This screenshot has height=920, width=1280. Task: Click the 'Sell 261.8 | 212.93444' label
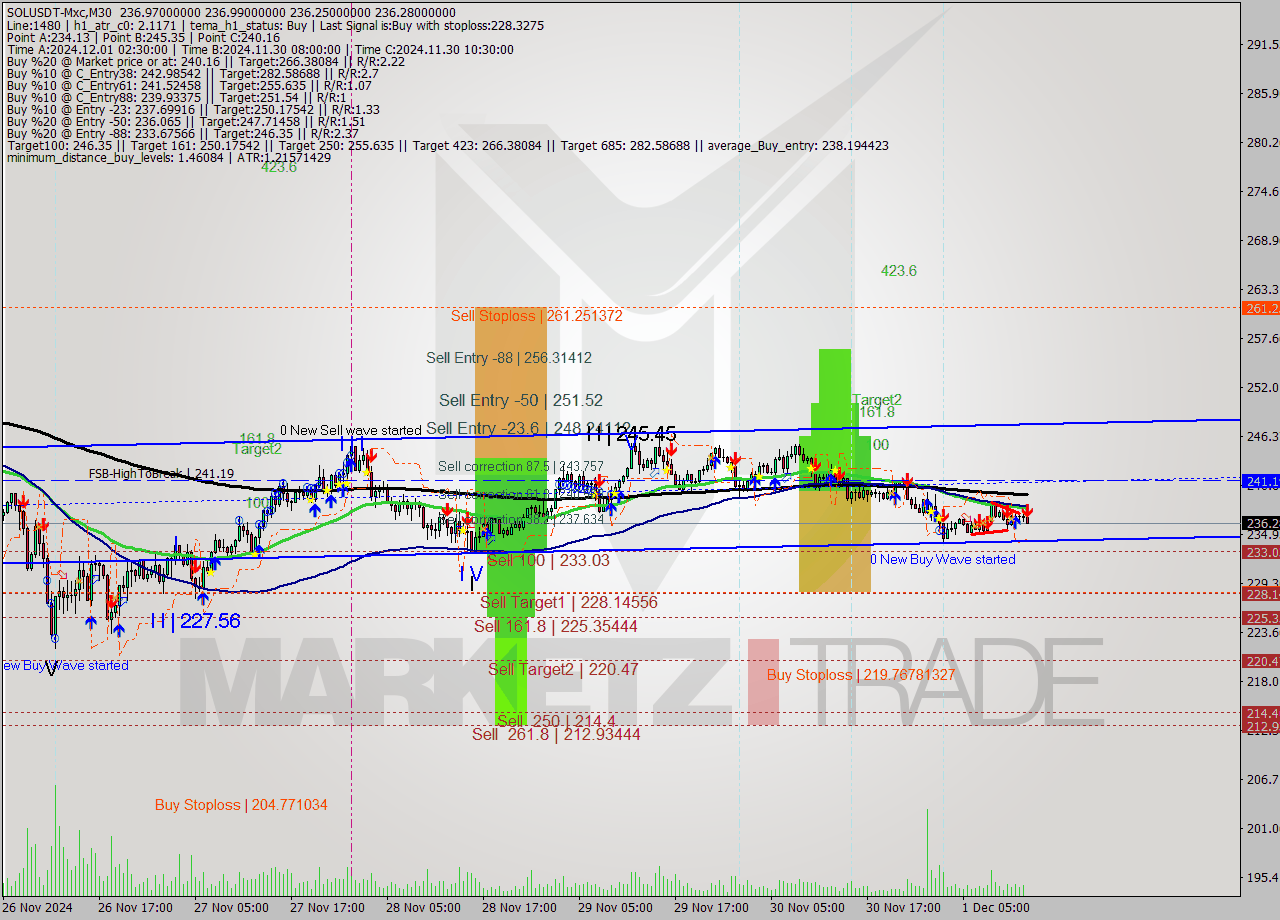click(x=556, y=734)
